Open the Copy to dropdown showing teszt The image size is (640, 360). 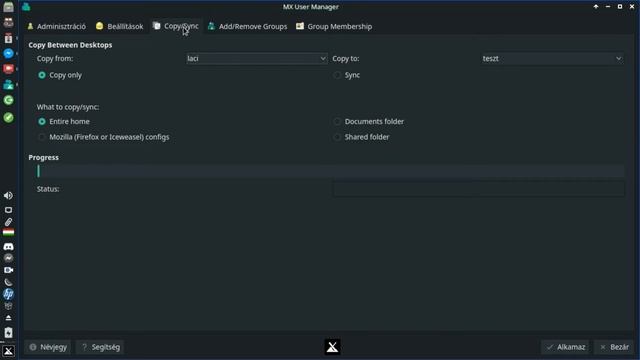tap(553, 58)
